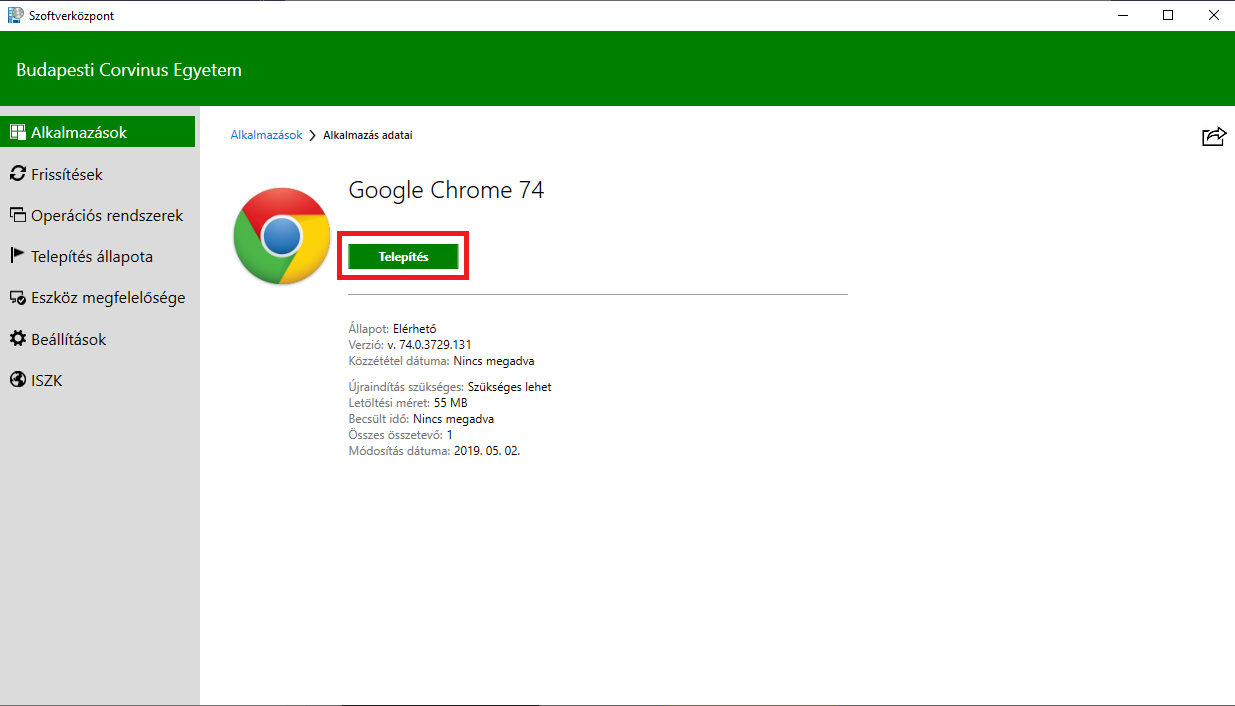Open the Telepítés állapota section
Image resolution: width=1235 pixels, height=706 pixels.
(98, 256)
